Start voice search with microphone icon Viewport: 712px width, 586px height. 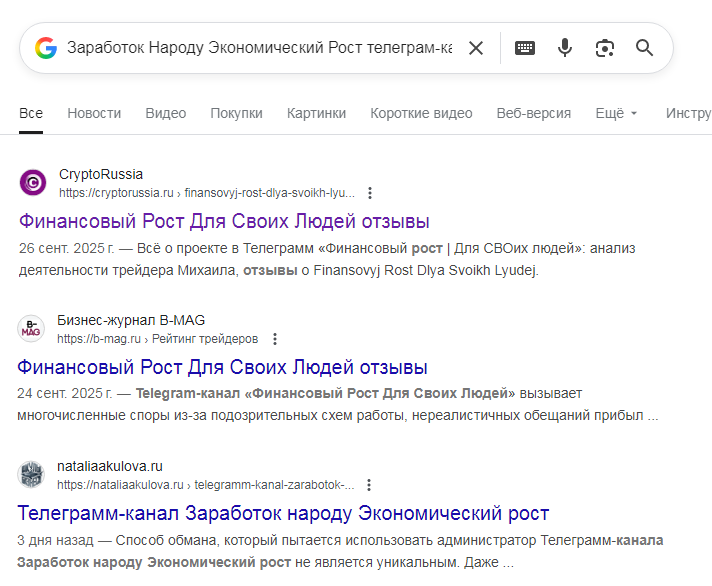(565, 48)
